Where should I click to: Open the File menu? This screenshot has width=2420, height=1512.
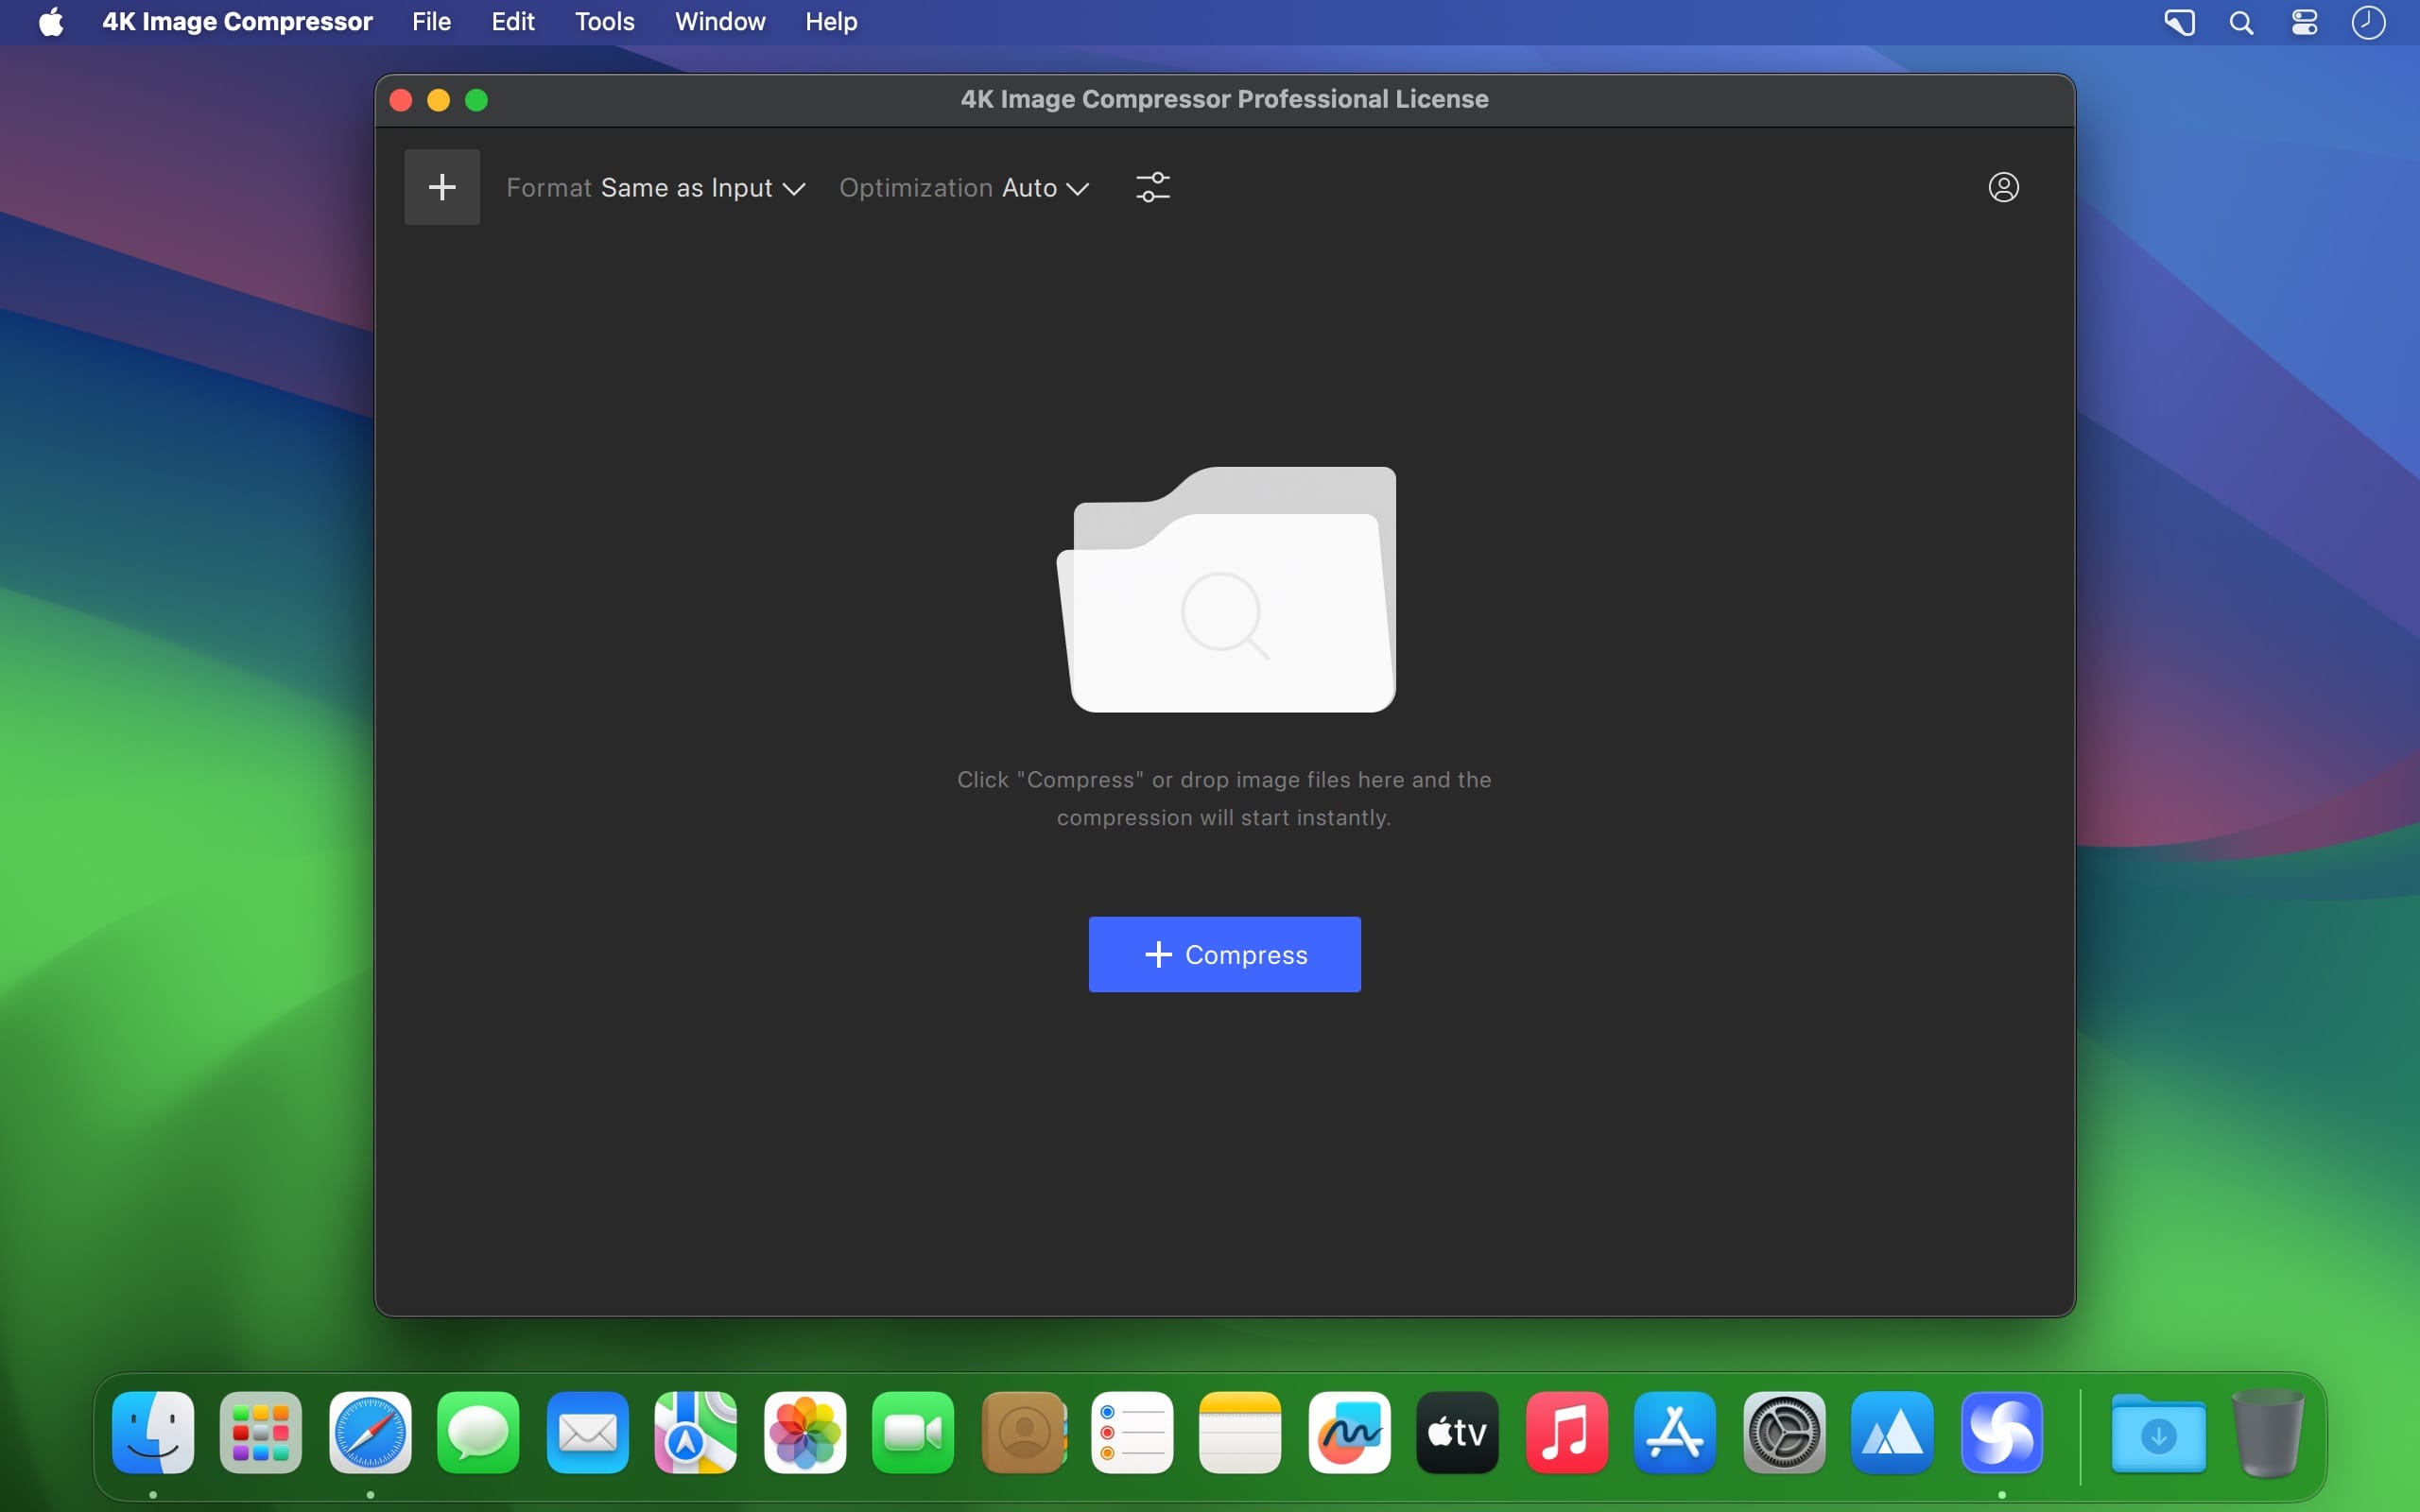point(431,22)
